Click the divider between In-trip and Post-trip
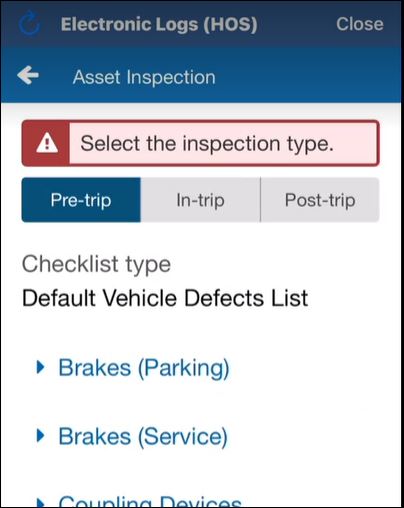The image size is (404, 508). point(260,200)
